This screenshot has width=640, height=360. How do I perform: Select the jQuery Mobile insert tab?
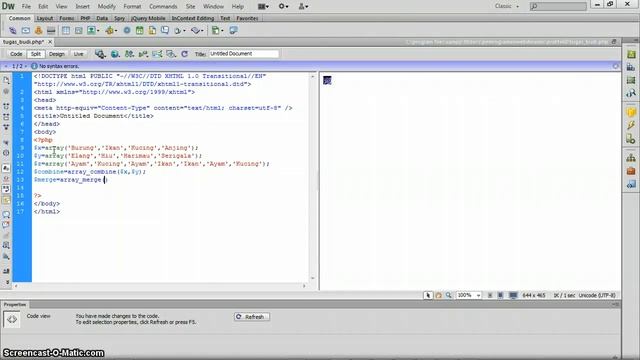[x=148, y=18]
